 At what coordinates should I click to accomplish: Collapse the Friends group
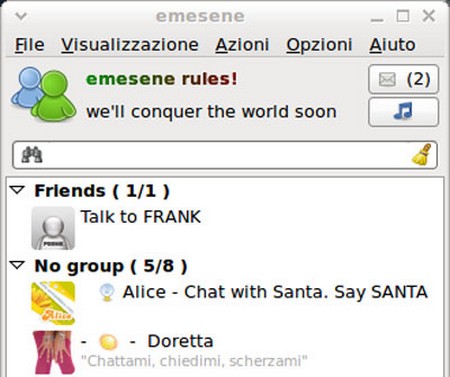[x=17, y=190]
